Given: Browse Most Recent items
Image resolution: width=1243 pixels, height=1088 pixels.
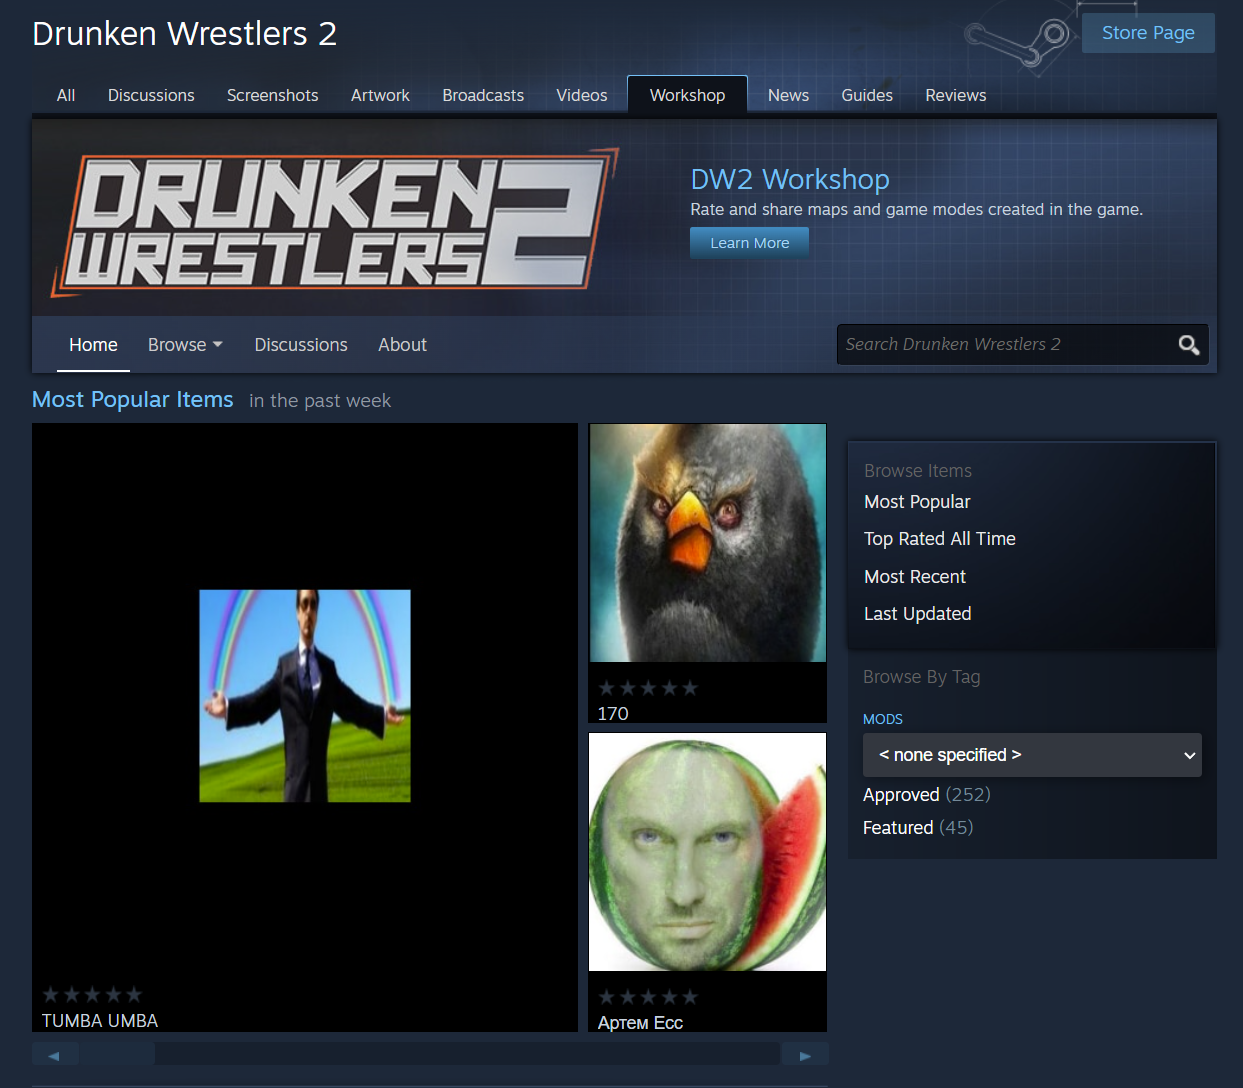Looking at the screenshot, I should point(915,577).
